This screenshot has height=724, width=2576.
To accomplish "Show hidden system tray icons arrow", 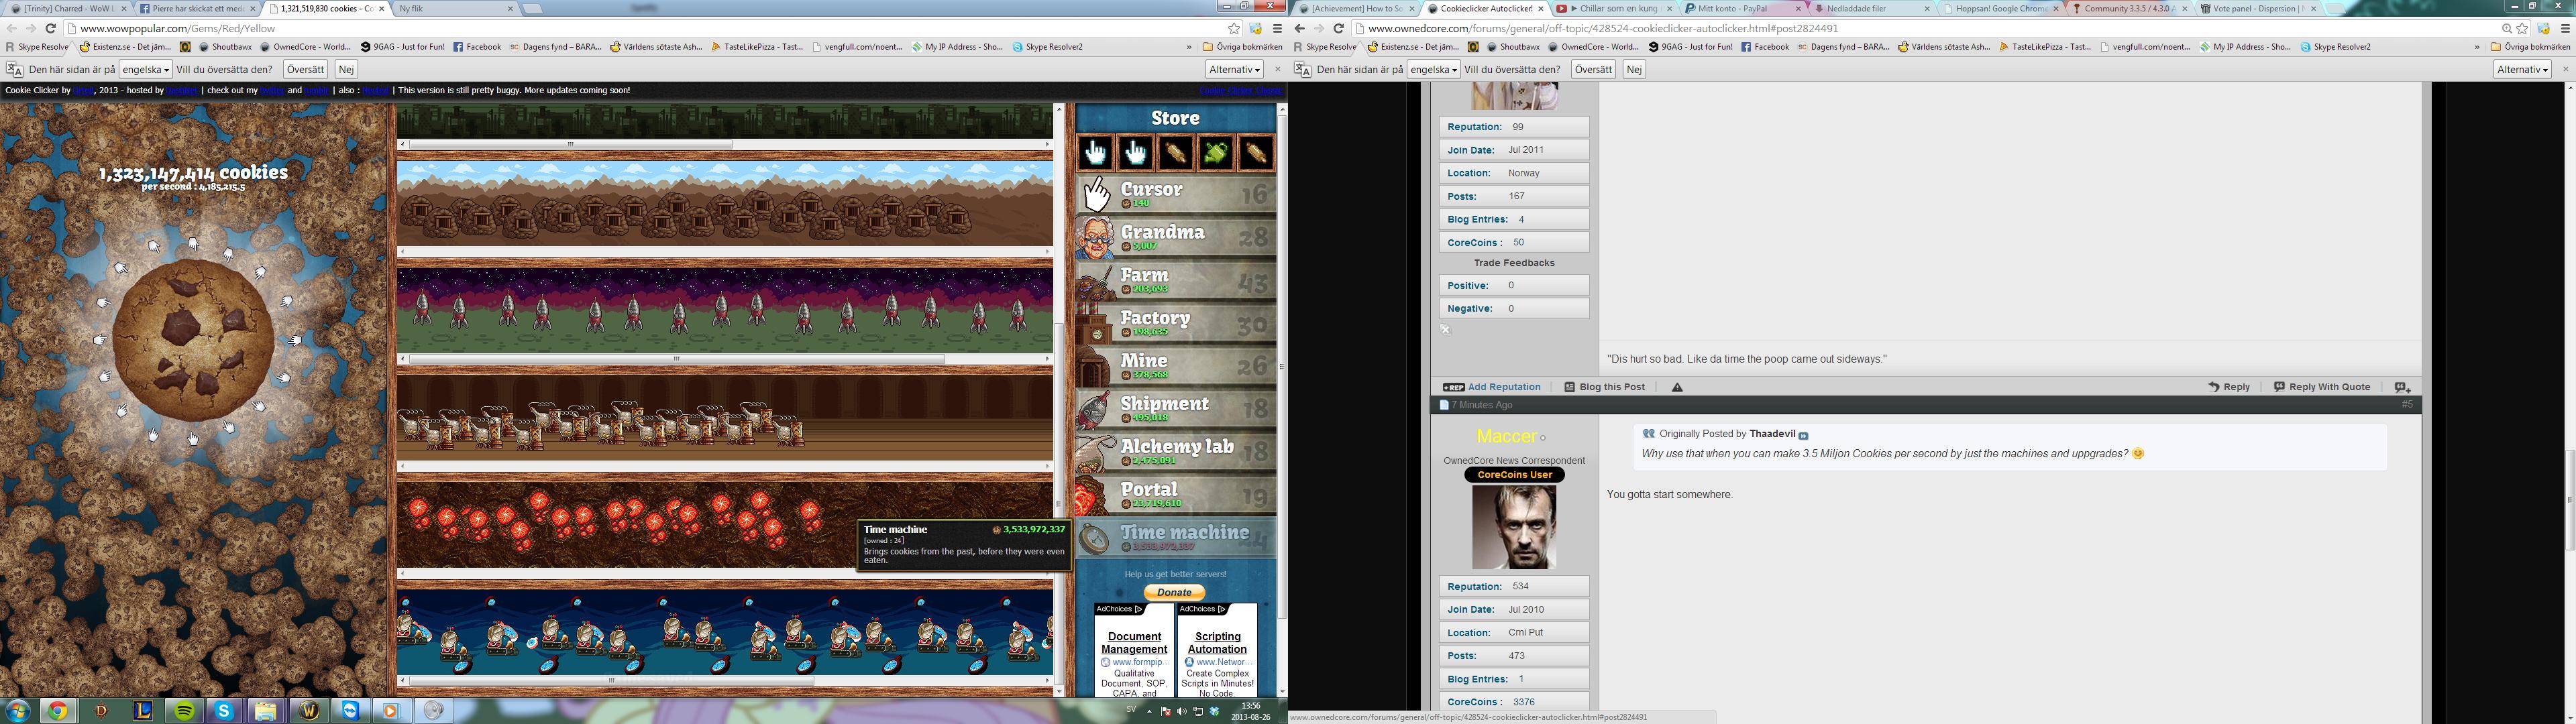I will click(x=1149, y=712).
